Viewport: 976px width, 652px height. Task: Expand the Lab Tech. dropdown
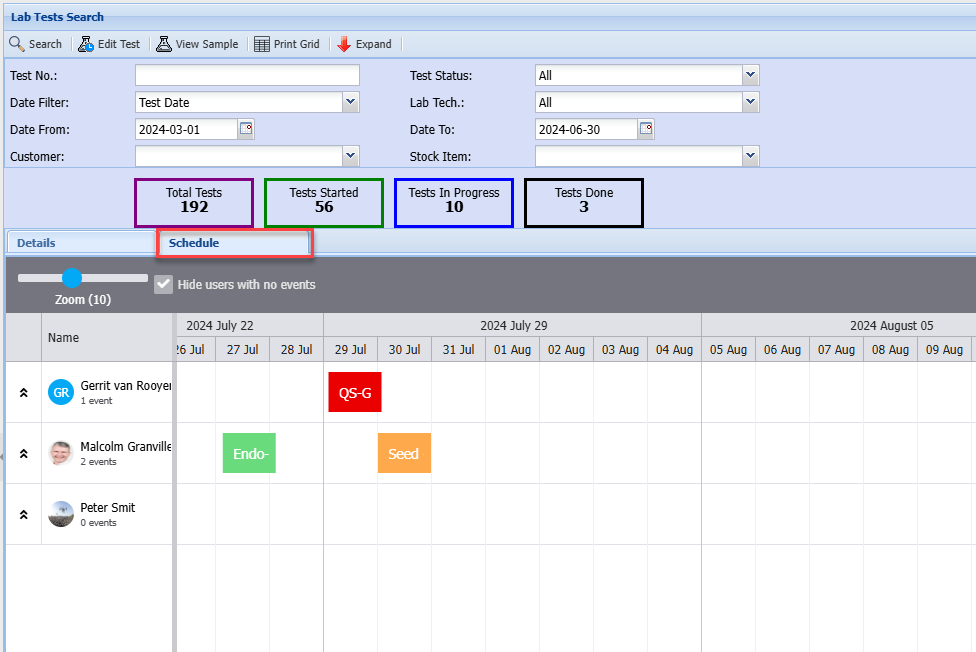[750, 102]
